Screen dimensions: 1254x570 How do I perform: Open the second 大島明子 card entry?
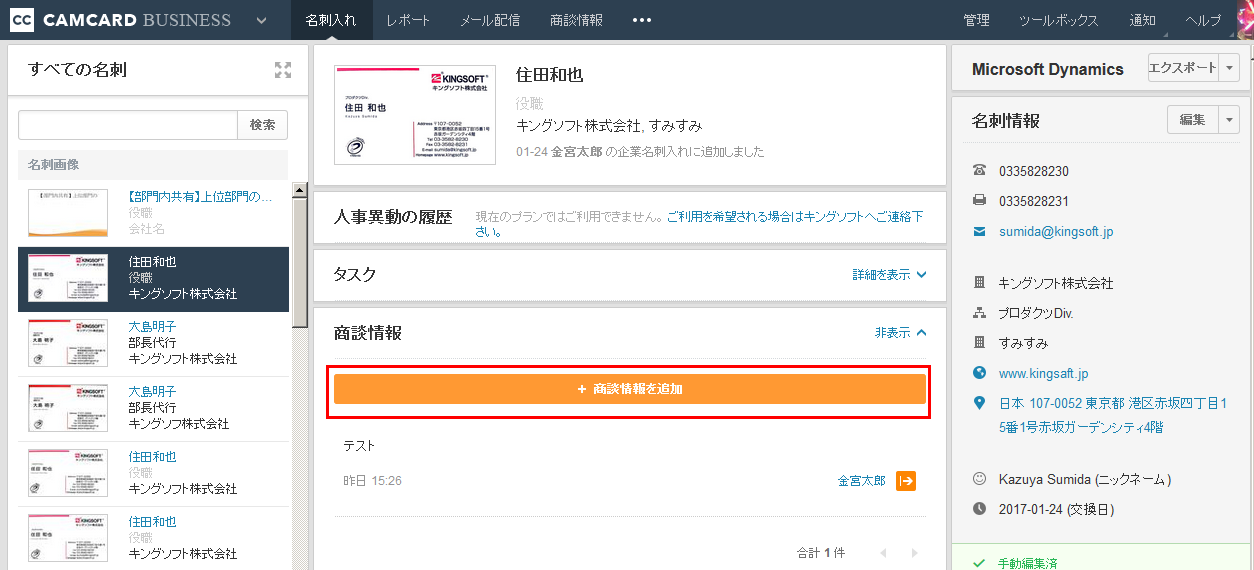click(153, 408)
